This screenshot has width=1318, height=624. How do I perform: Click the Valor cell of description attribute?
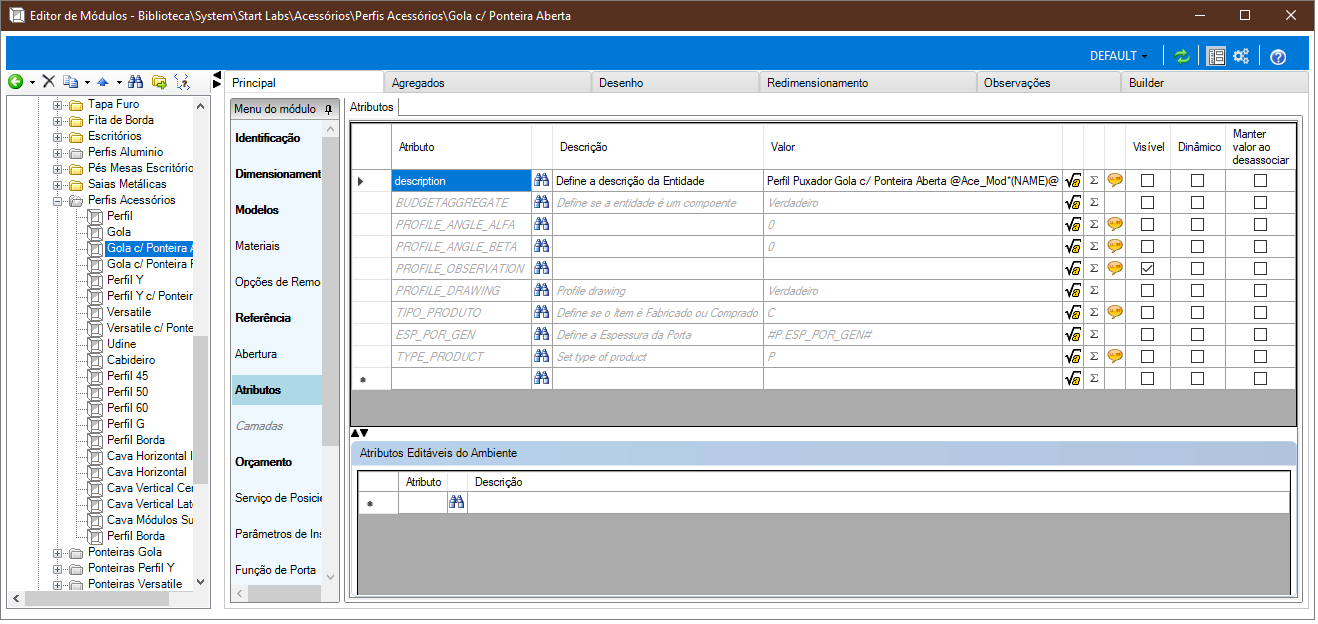point(912,181)
